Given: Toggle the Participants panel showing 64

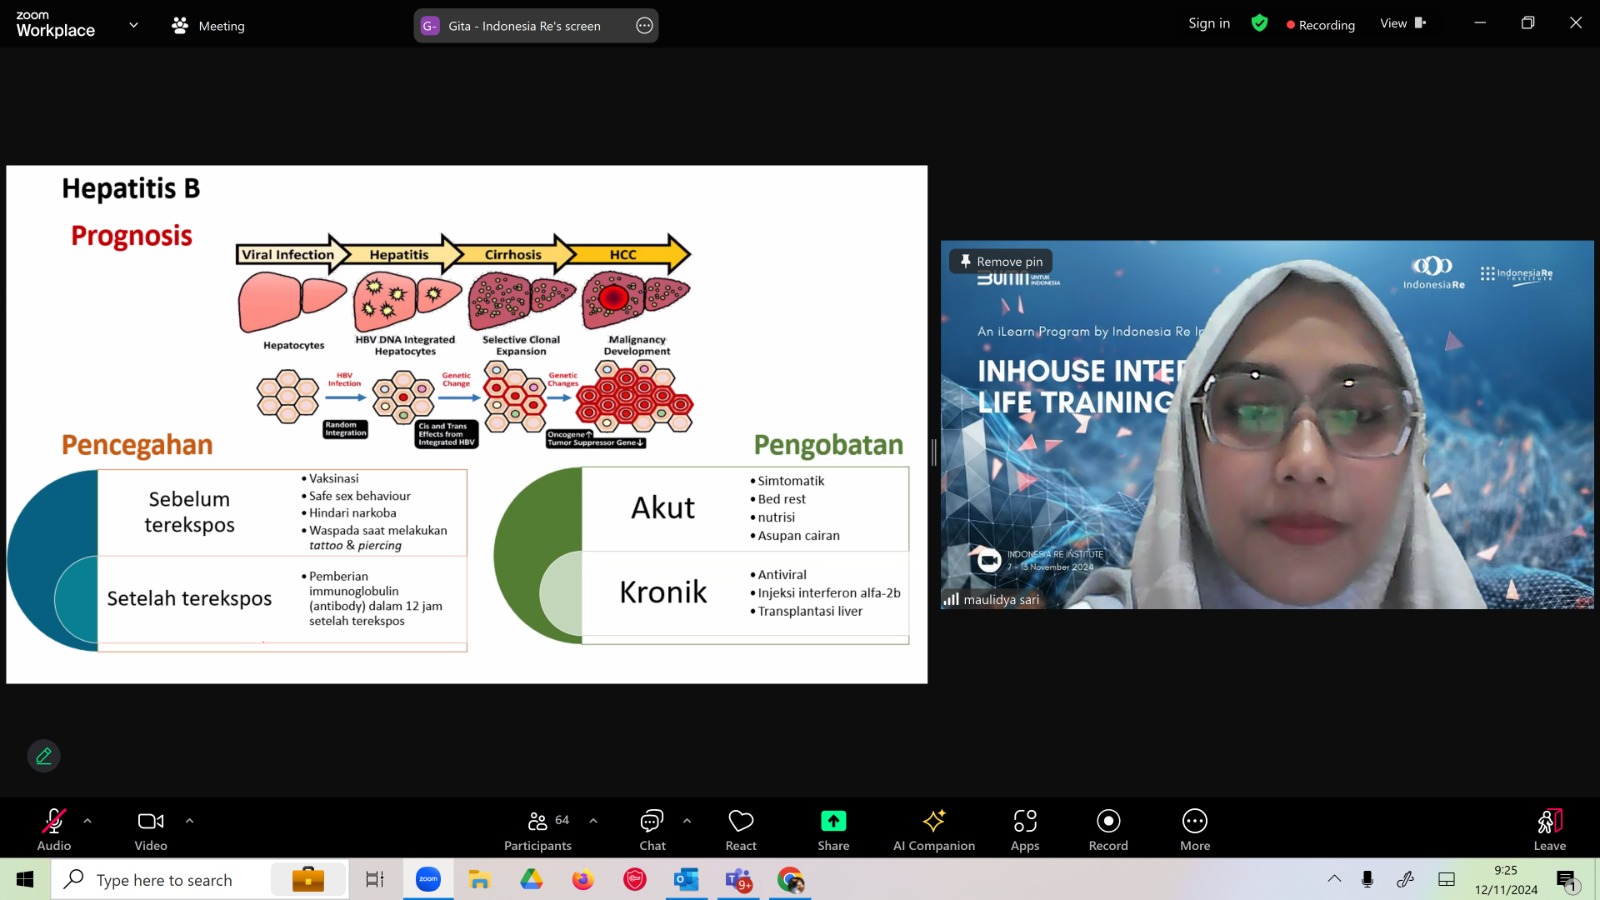Looking at the screenshot, I should point(538,830).
